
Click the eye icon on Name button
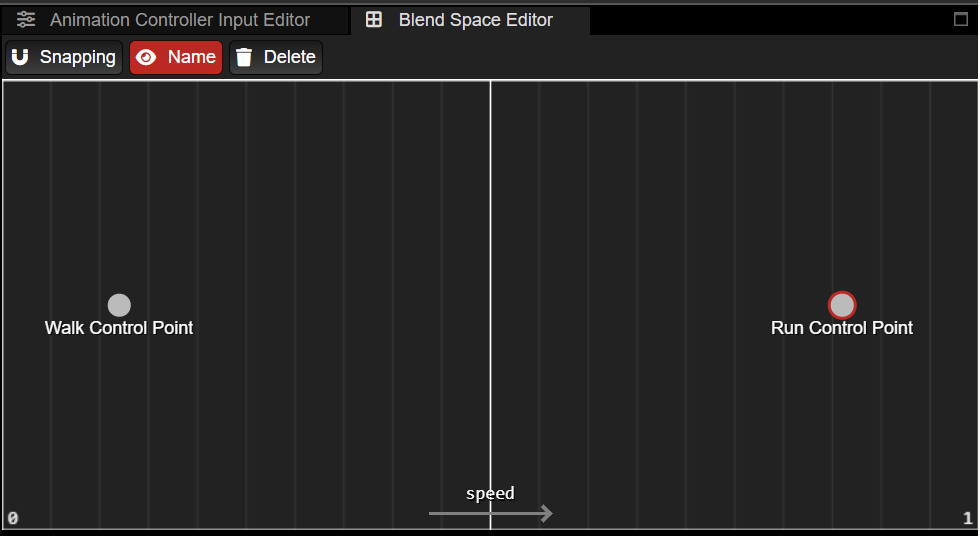point(146,57)
